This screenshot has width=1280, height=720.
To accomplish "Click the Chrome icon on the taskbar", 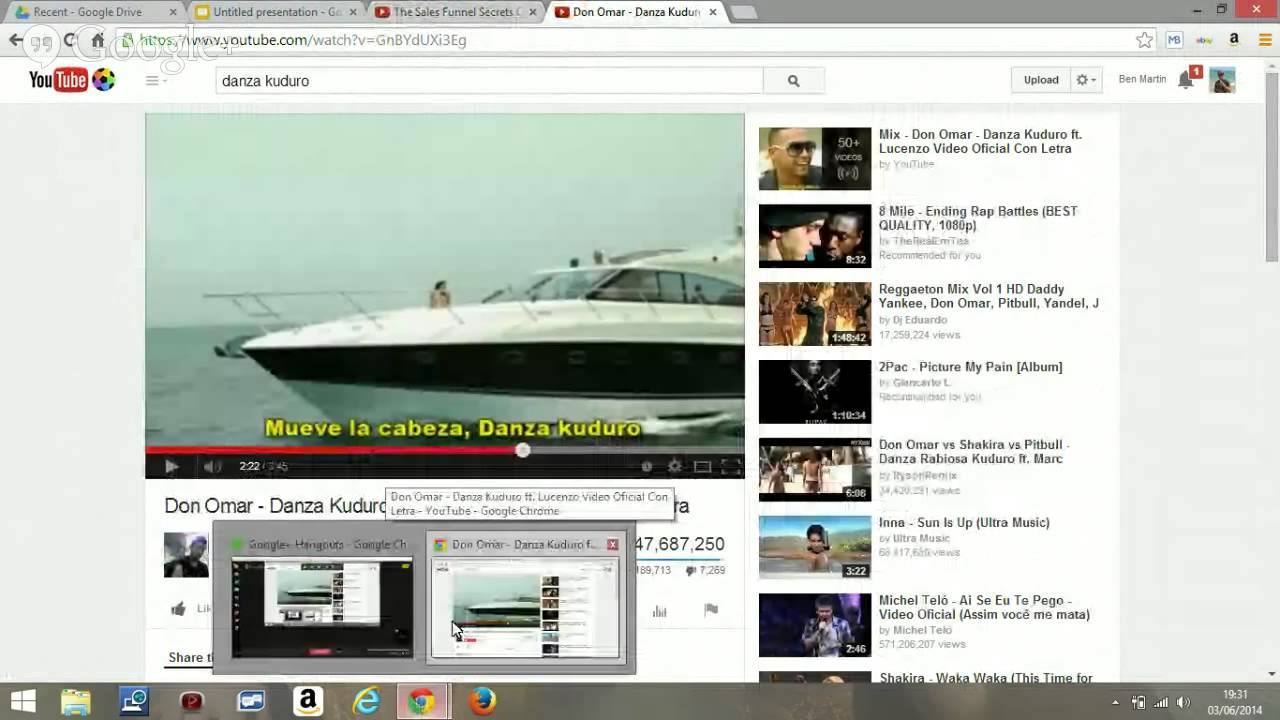I will (x=422, y=702).
